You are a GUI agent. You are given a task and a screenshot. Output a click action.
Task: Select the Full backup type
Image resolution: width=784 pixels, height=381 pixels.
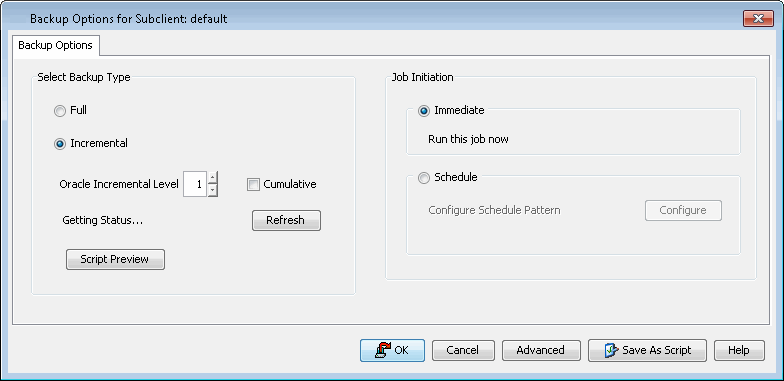[x=60, y=111]
